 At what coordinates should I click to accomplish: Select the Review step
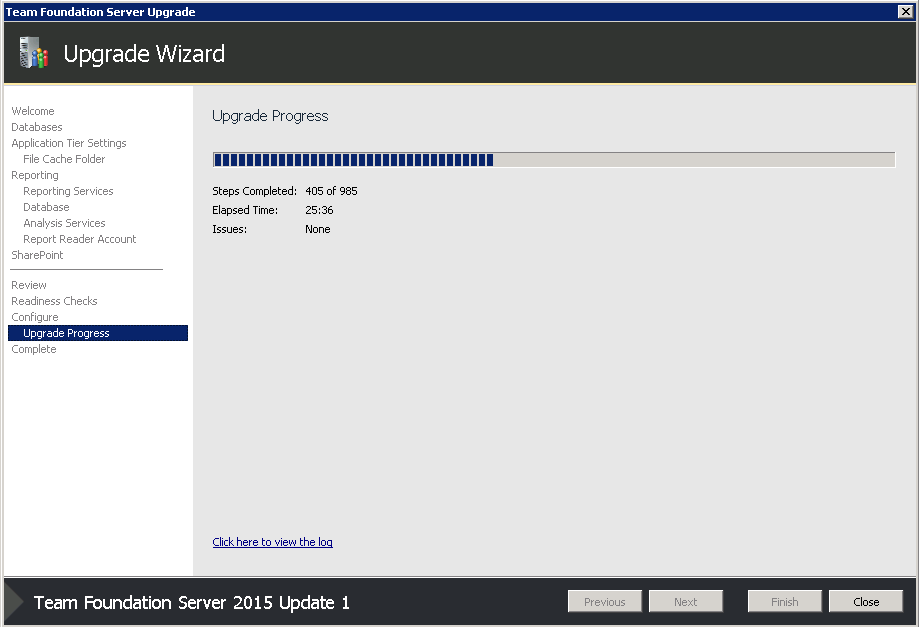pos(29,285)
